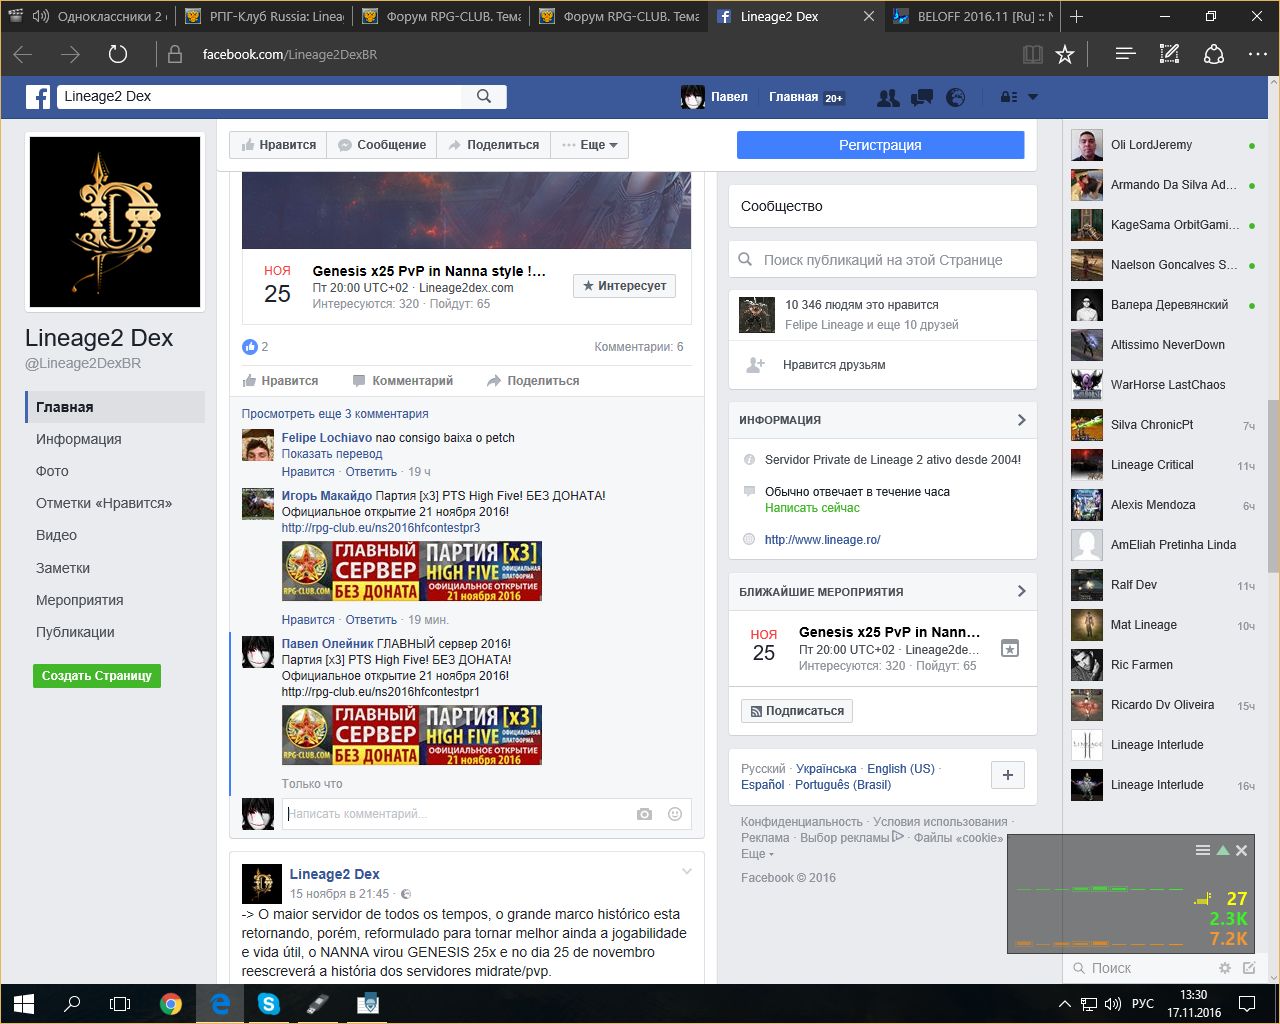Click the Facebook search magnifier button
The width and height of the screenshot is (1280, 1024).
484,96
